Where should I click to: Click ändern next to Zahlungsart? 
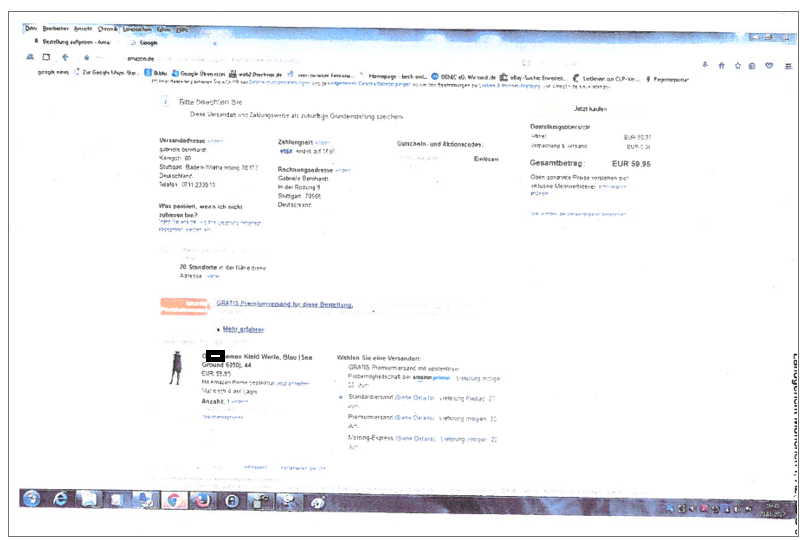[322, 142]
